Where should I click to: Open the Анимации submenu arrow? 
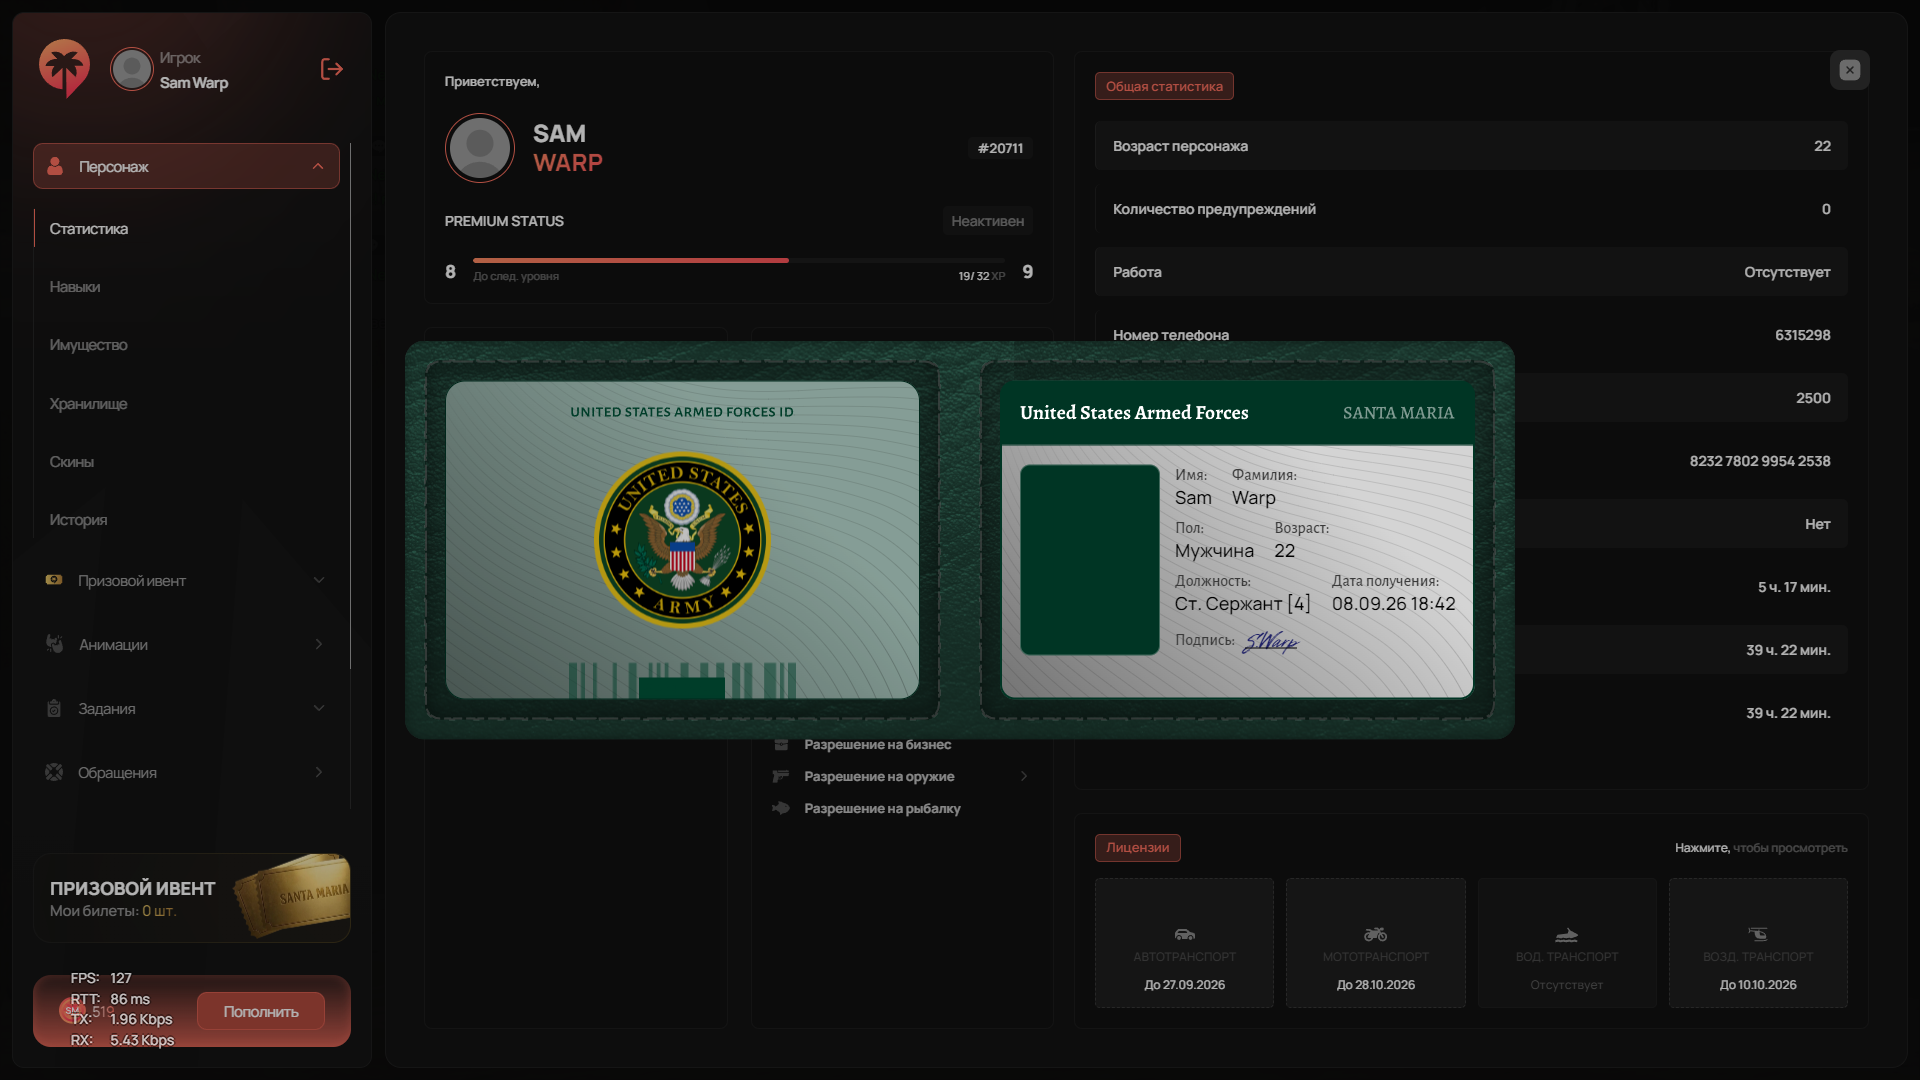[319, 645]
